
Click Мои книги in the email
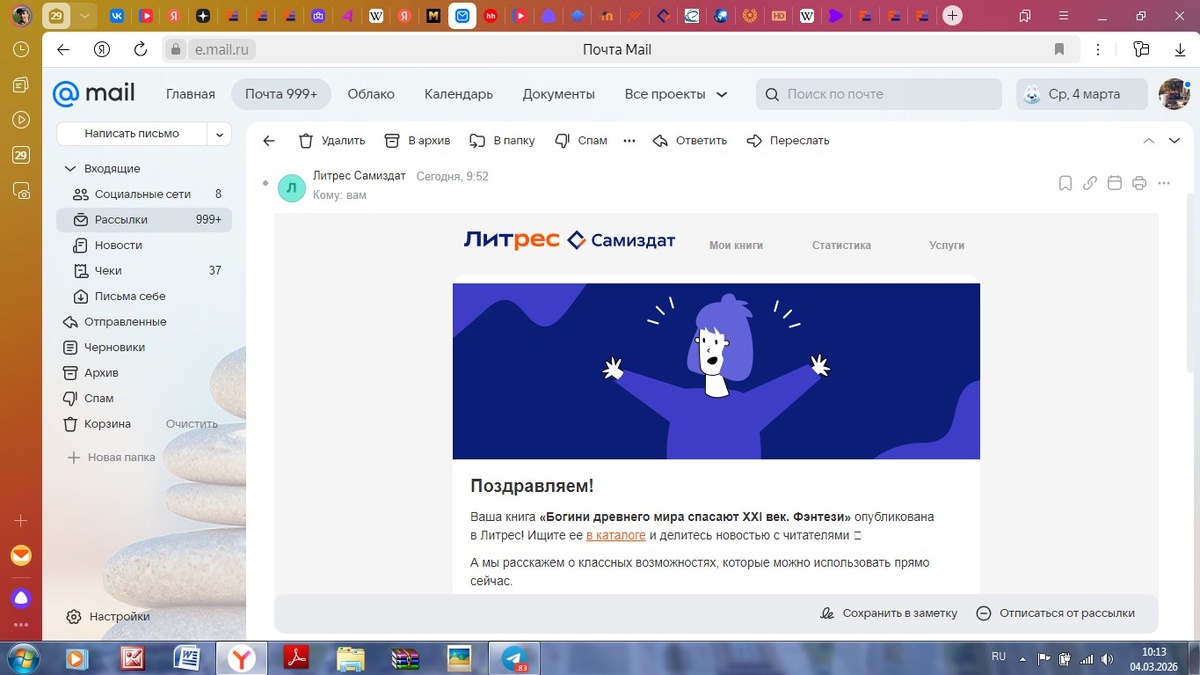point(736,245)
